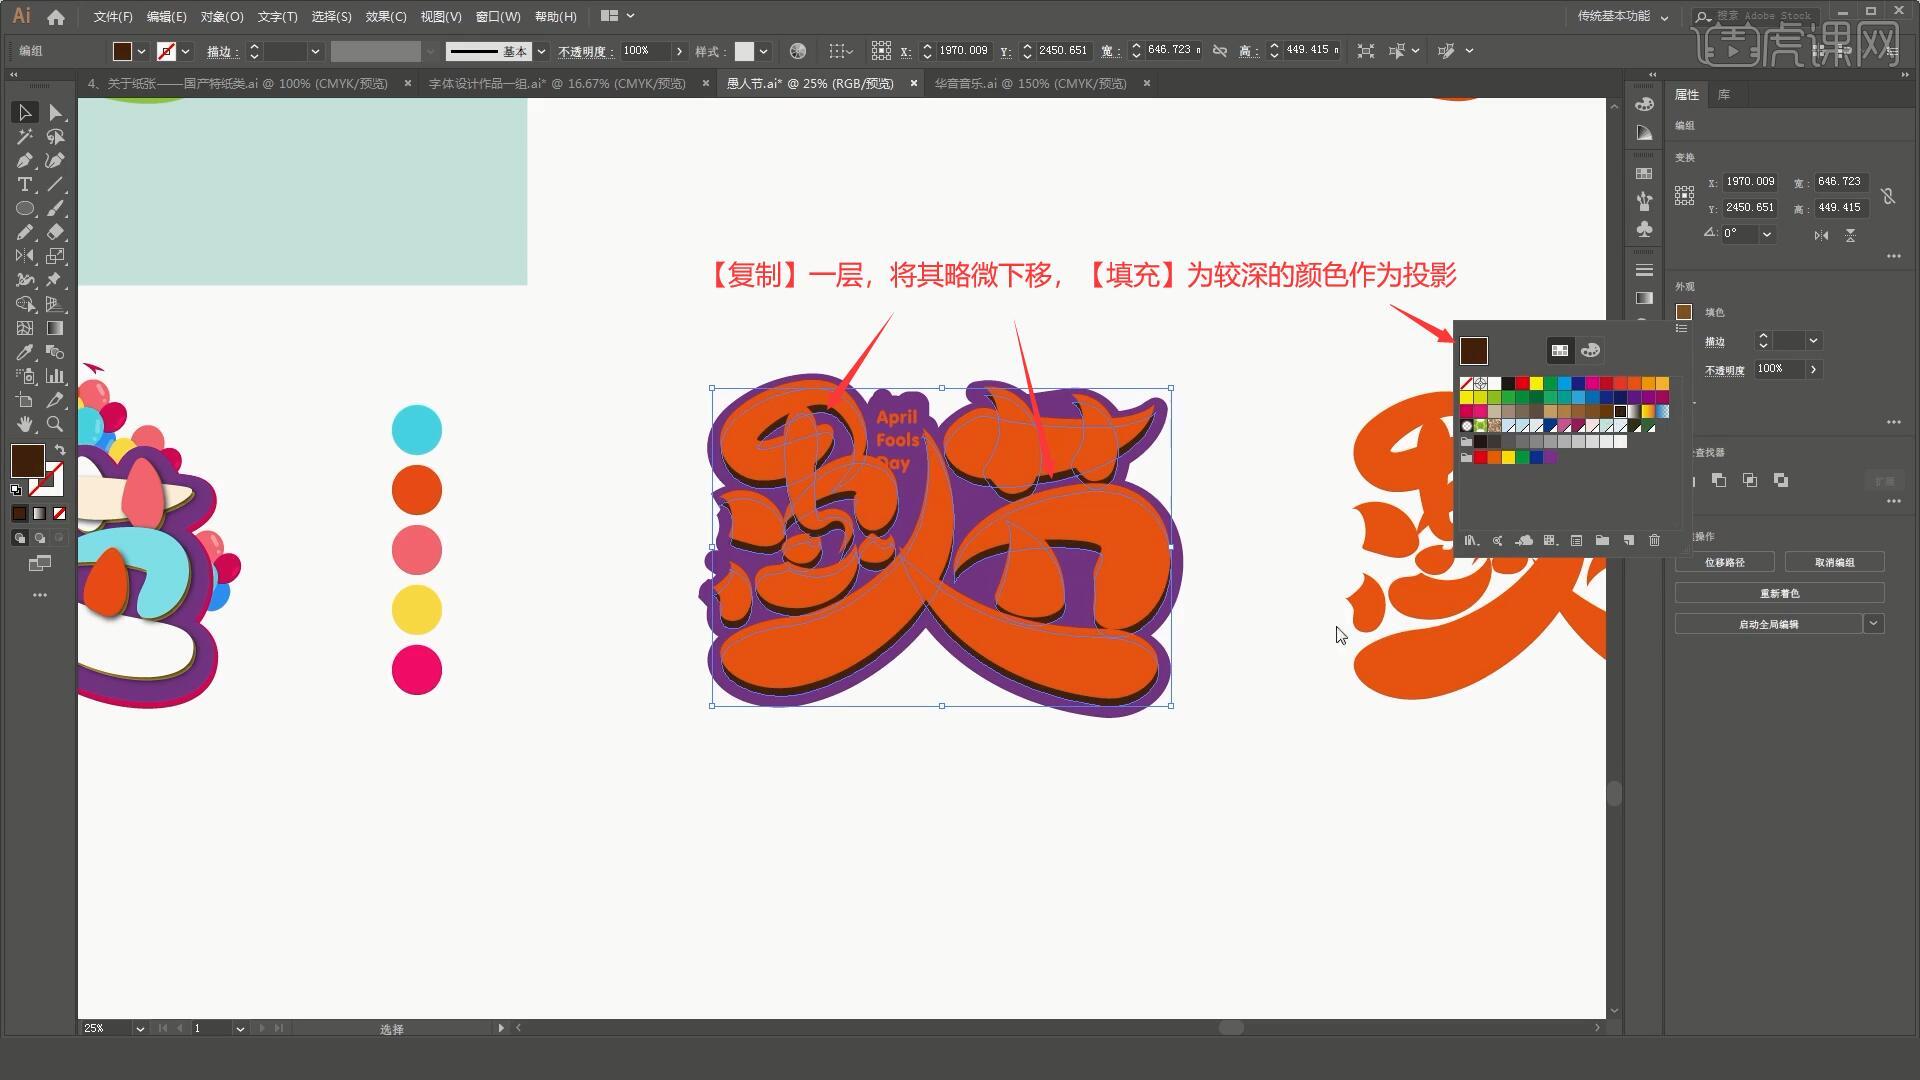
Task: Click the Reflect tool icon
Action: tap(22, 257)
